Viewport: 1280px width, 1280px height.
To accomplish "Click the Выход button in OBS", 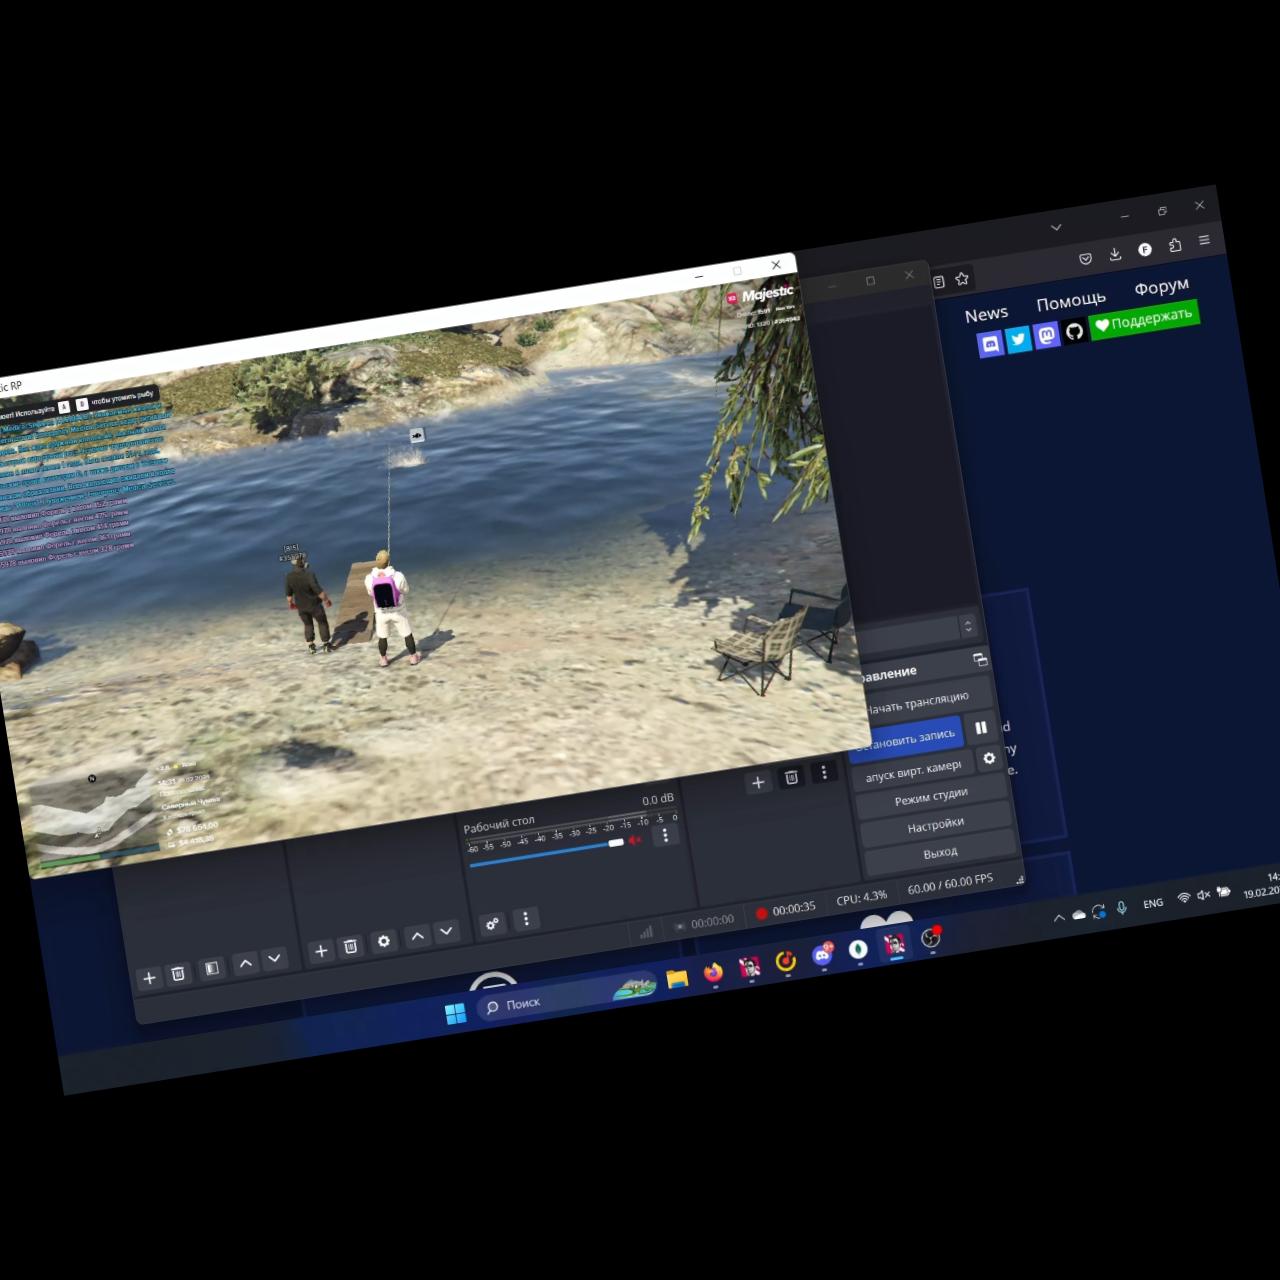I will (x=940, y=853).
